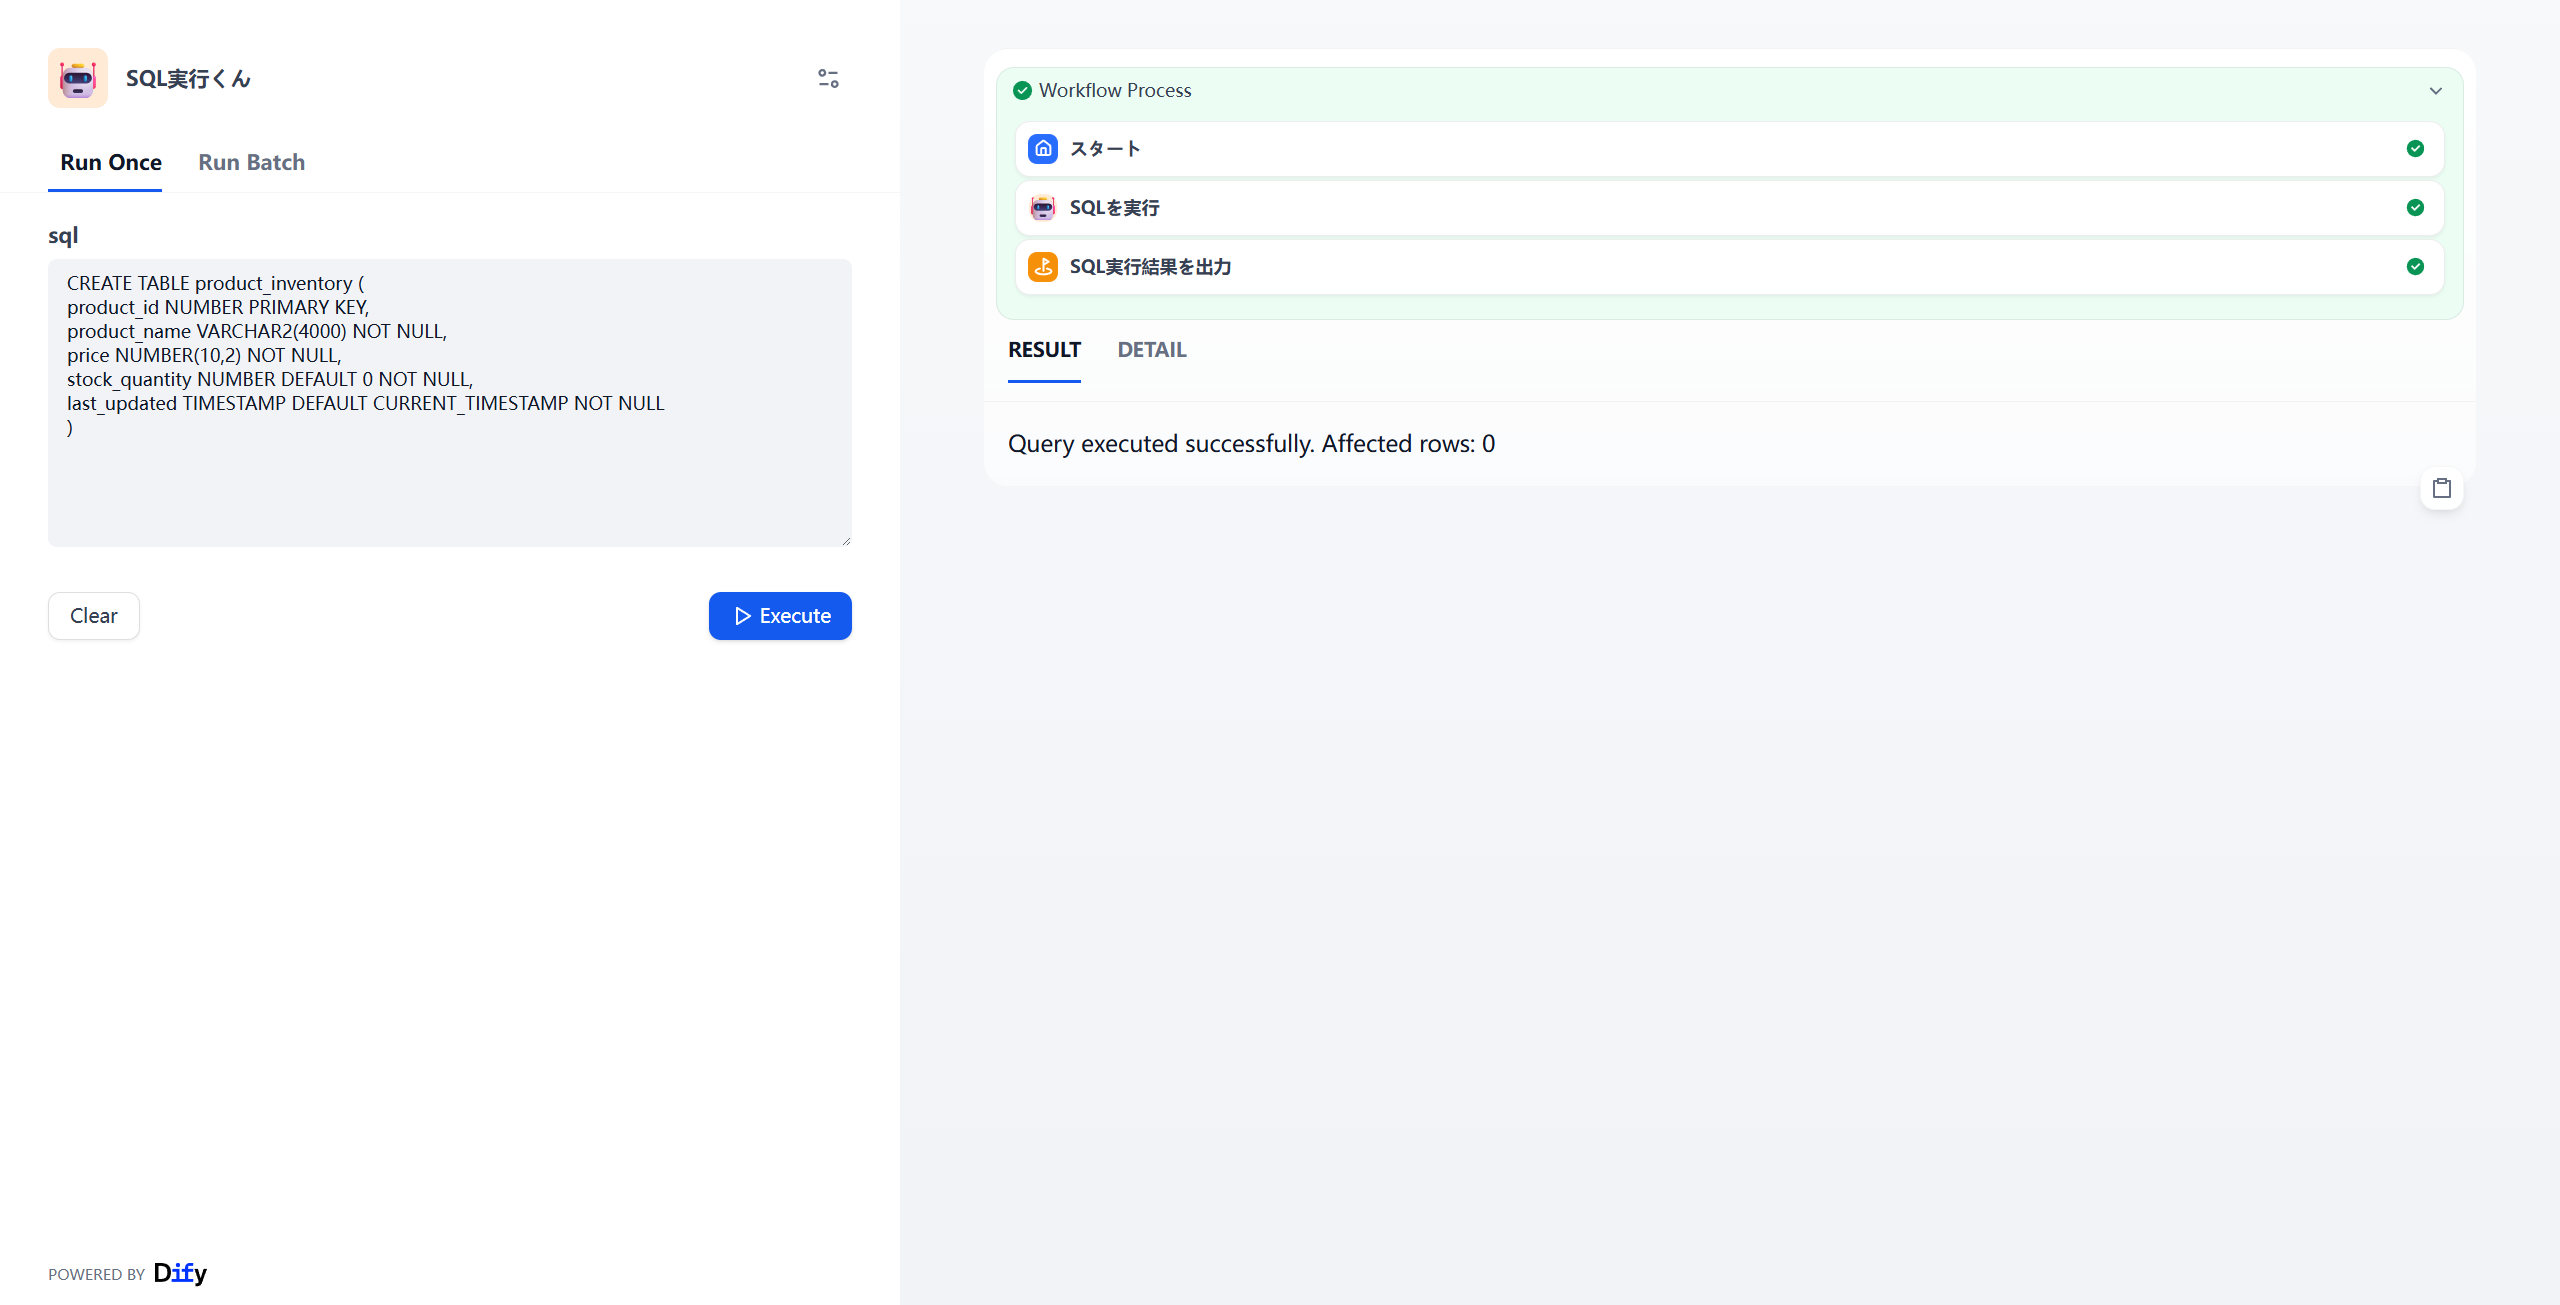The height and width of the screenshot is (1305, 2560).
Task: Click inside the sql text area
Action: coord(450,480)
